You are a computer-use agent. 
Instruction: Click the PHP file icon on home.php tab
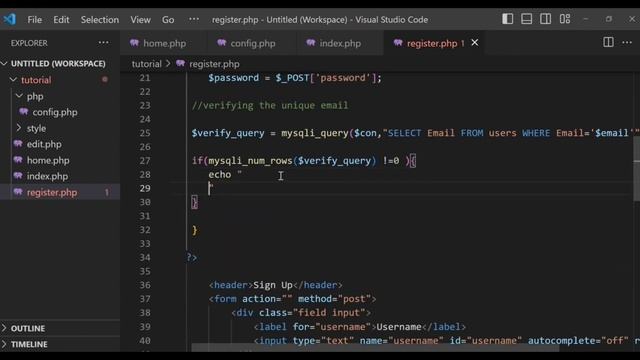point(134,43)
